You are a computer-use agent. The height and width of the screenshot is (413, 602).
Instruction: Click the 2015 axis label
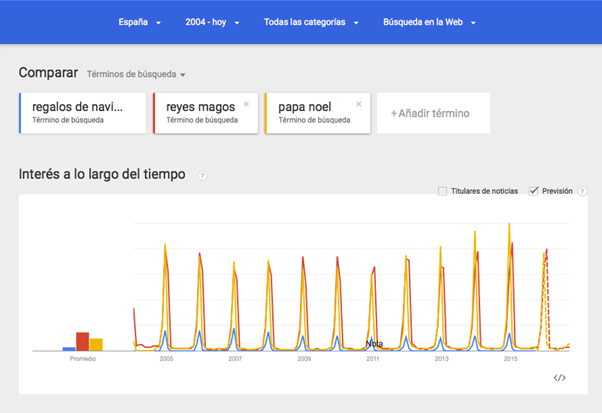click(511, 359)
